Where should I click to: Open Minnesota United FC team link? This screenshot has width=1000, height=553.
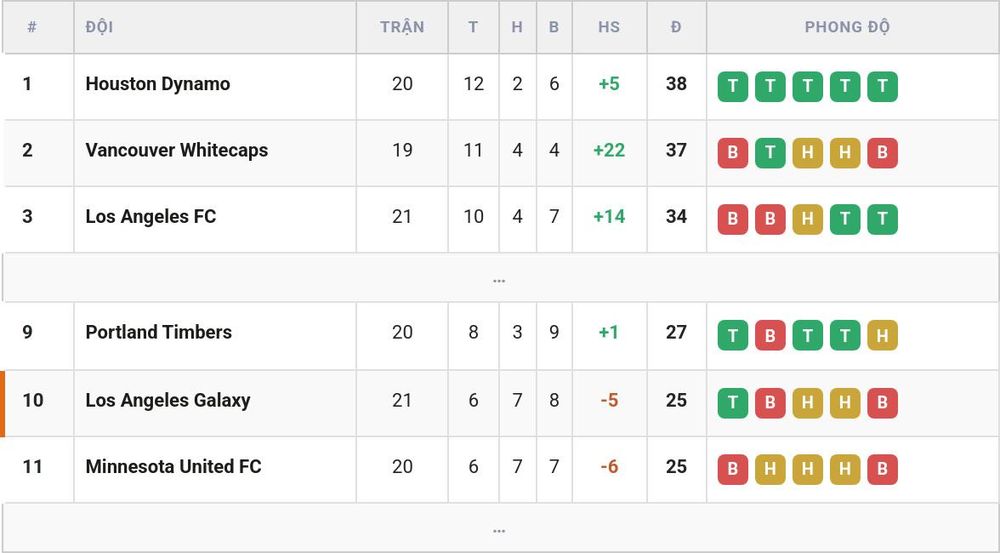pyautogui.click(x=173, y=467)
